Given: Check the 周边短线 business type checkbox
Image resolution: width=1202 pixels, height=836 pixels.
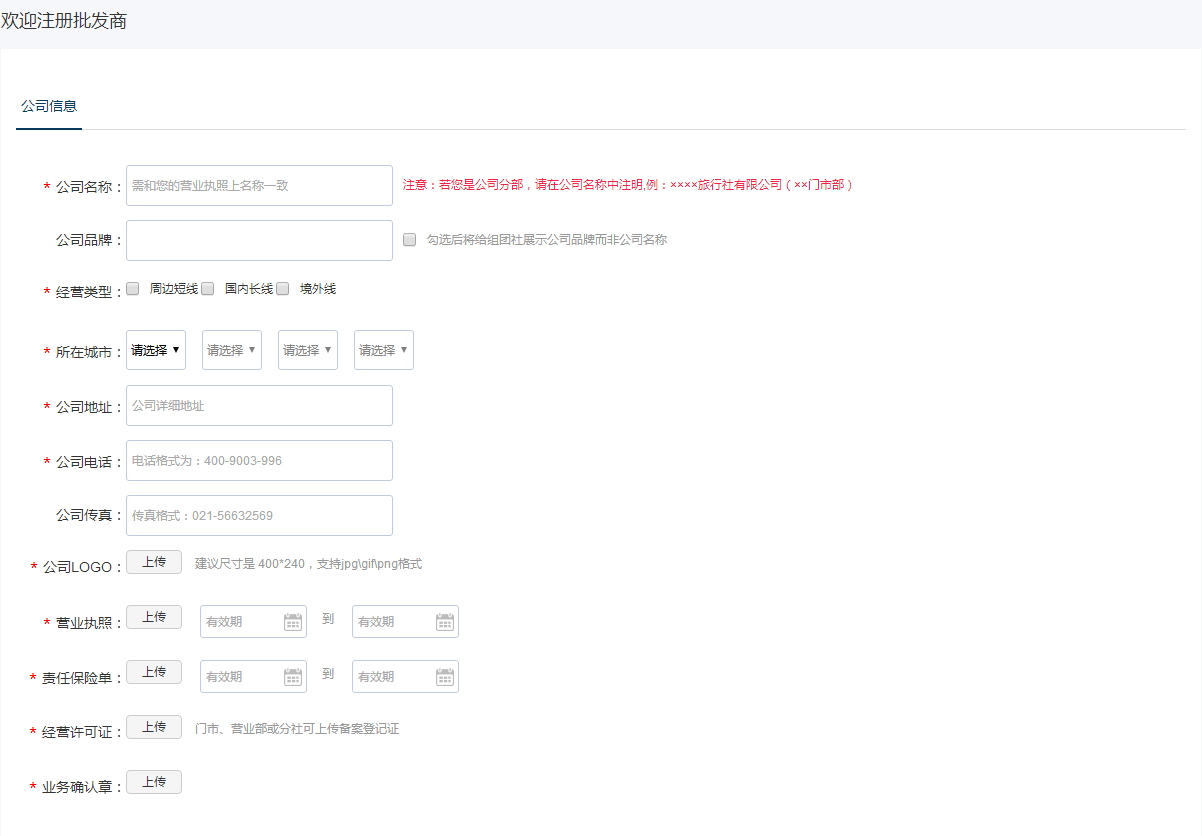Looking at the screenshot, I should [132, 289].
